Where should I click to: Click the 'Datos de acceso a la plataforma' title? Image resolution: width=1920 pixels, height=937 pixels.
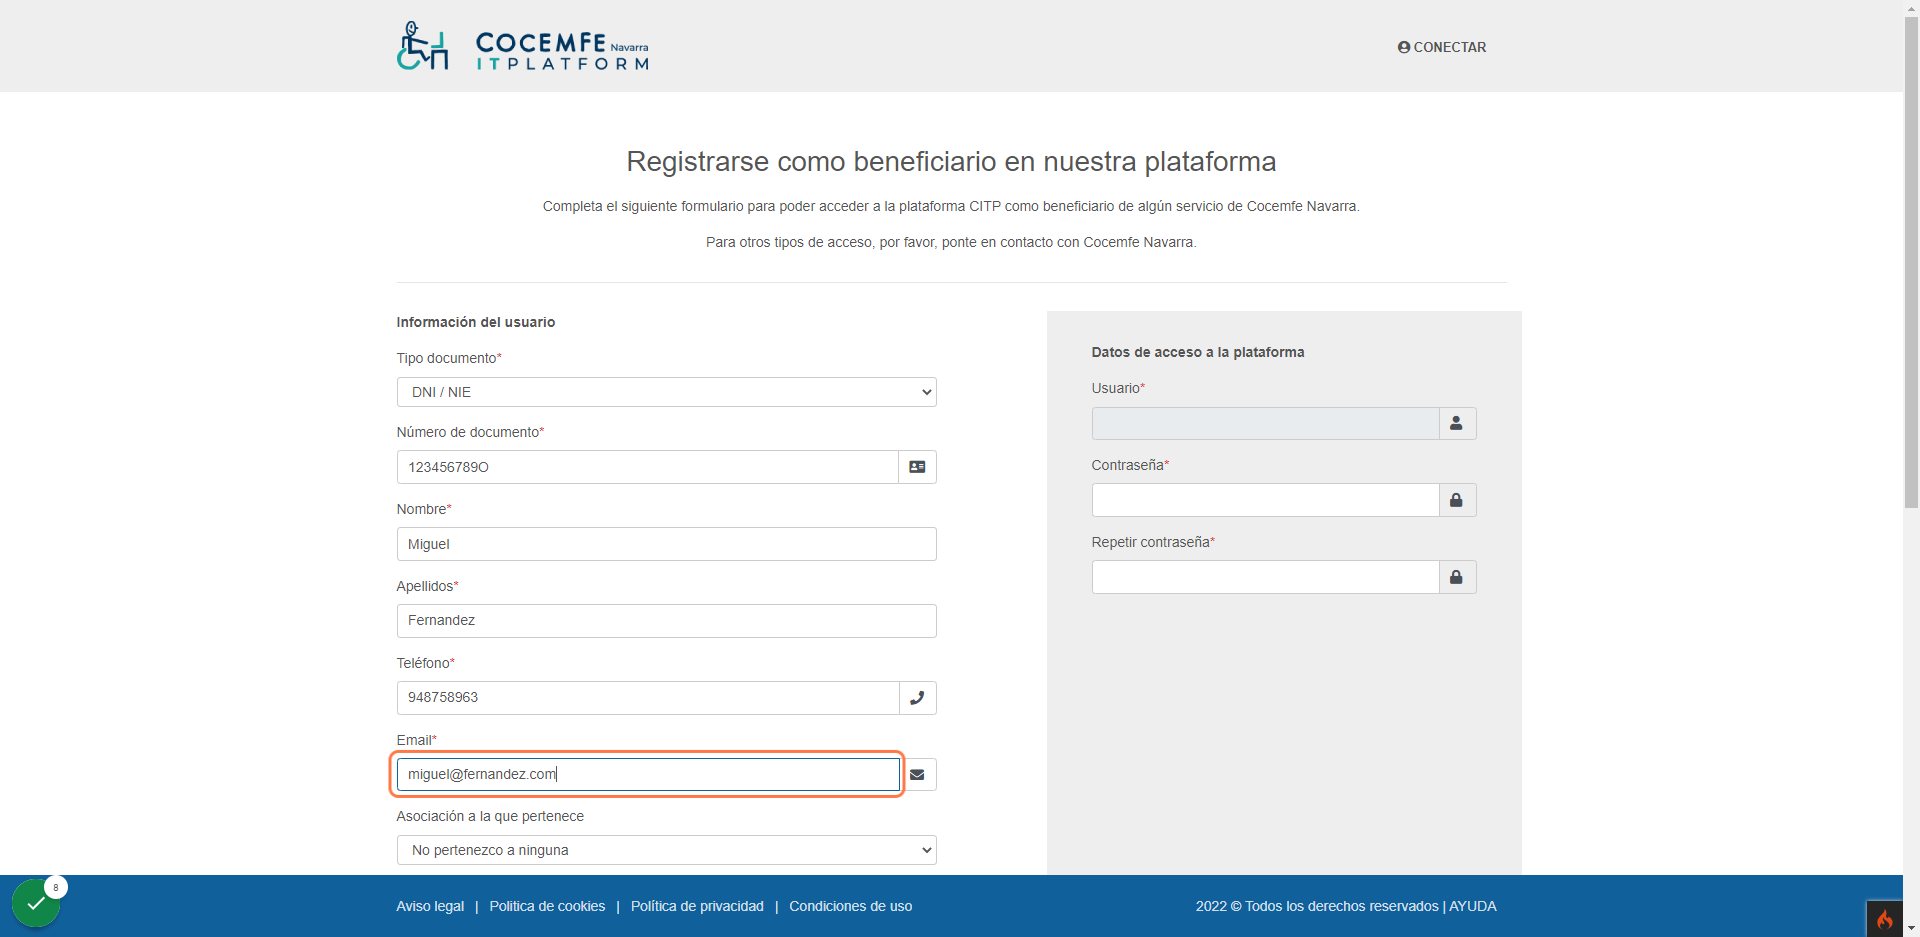pos(1198,352)
